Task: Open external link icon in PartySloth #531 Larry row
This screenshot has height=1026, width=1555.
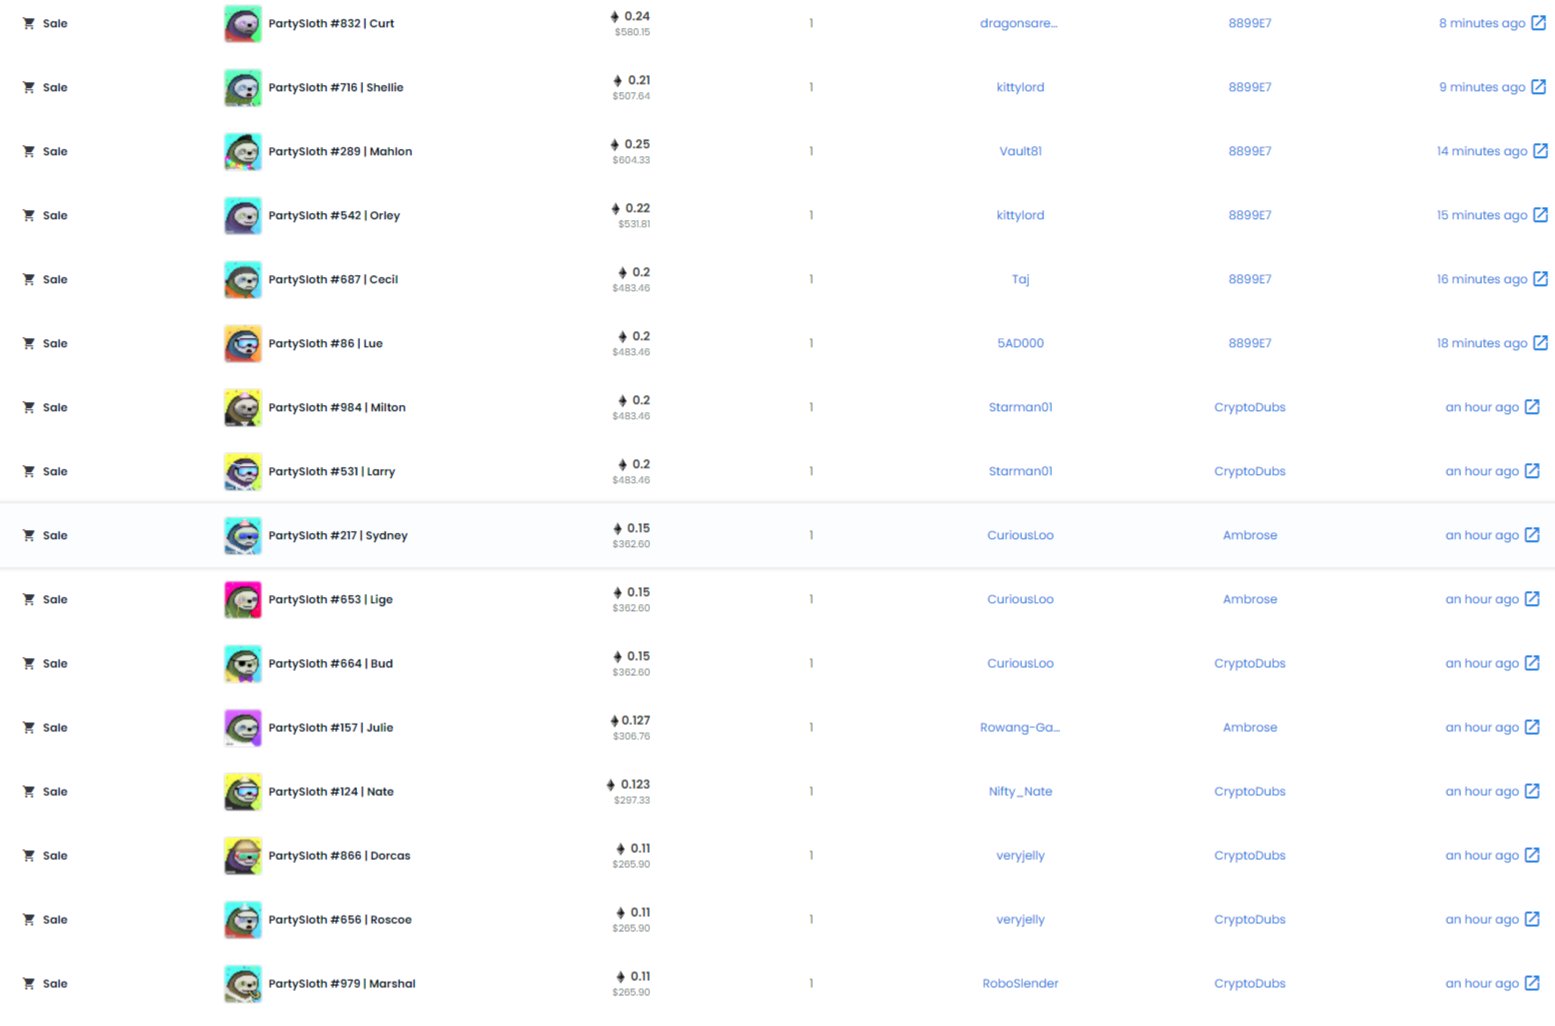Action: (x=1532, y=471)
